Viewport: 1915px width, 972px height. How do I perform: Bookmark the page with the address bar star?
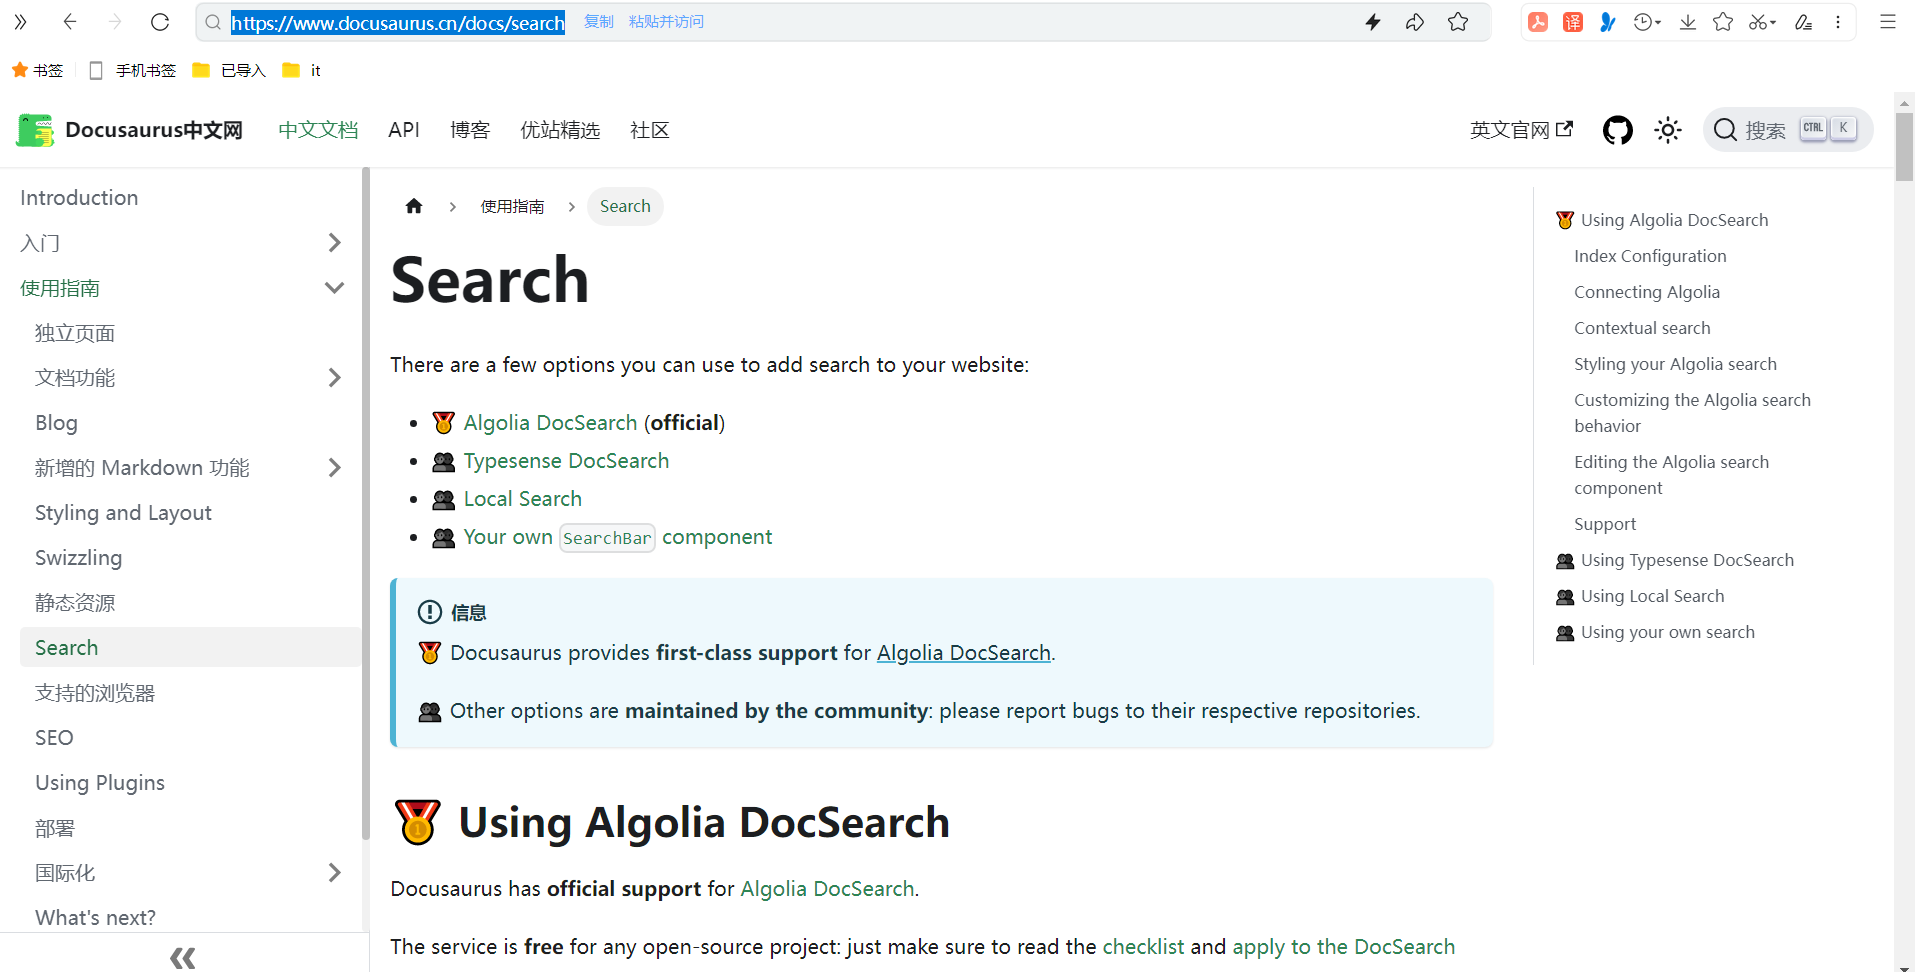pos(1458,22)
